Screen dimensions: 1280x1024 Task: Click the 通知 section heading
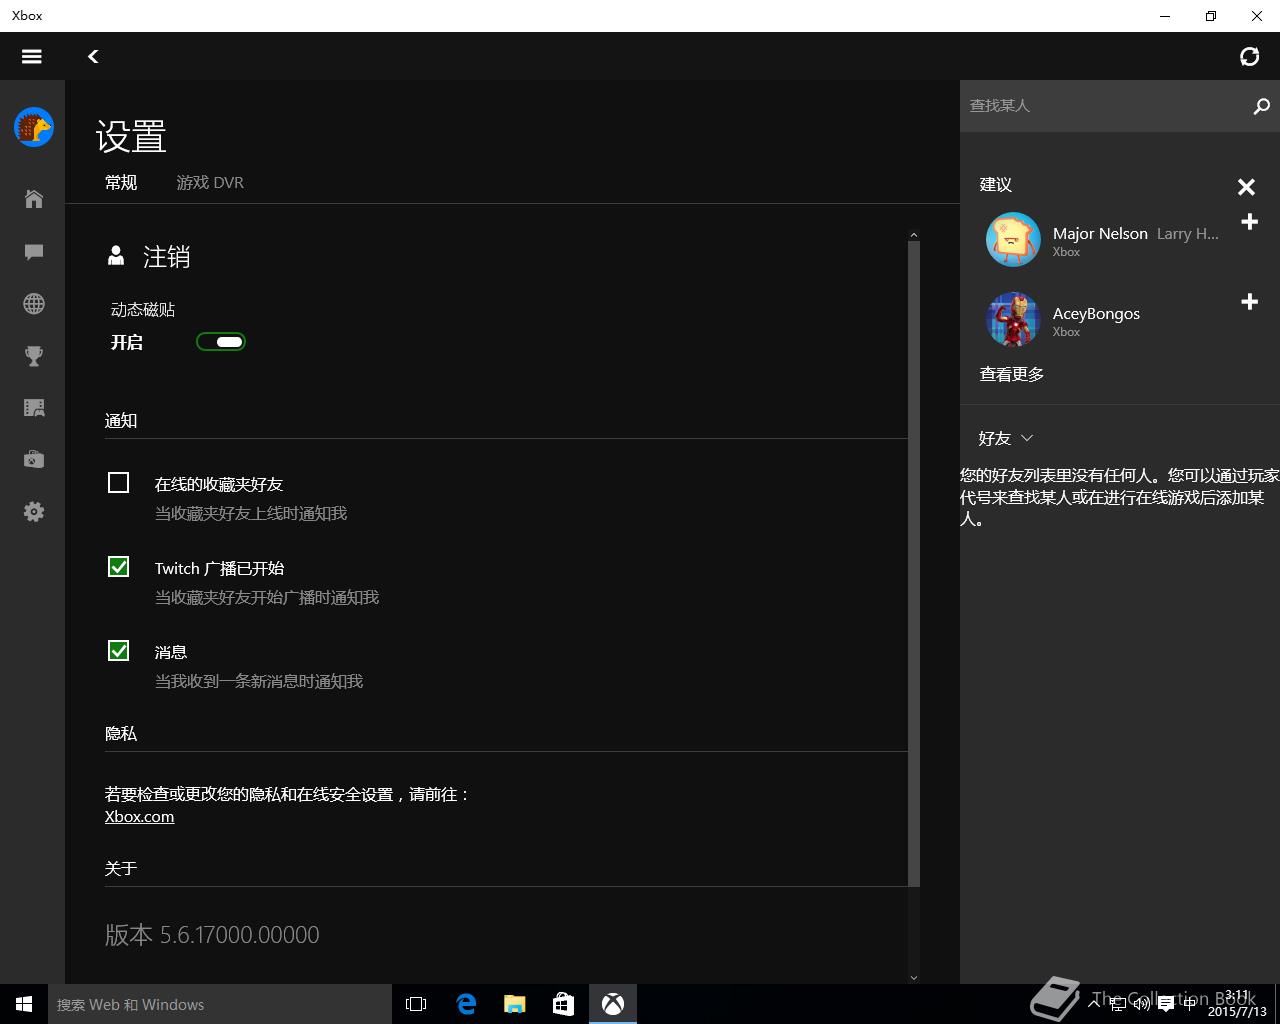[x=121, y=421]
